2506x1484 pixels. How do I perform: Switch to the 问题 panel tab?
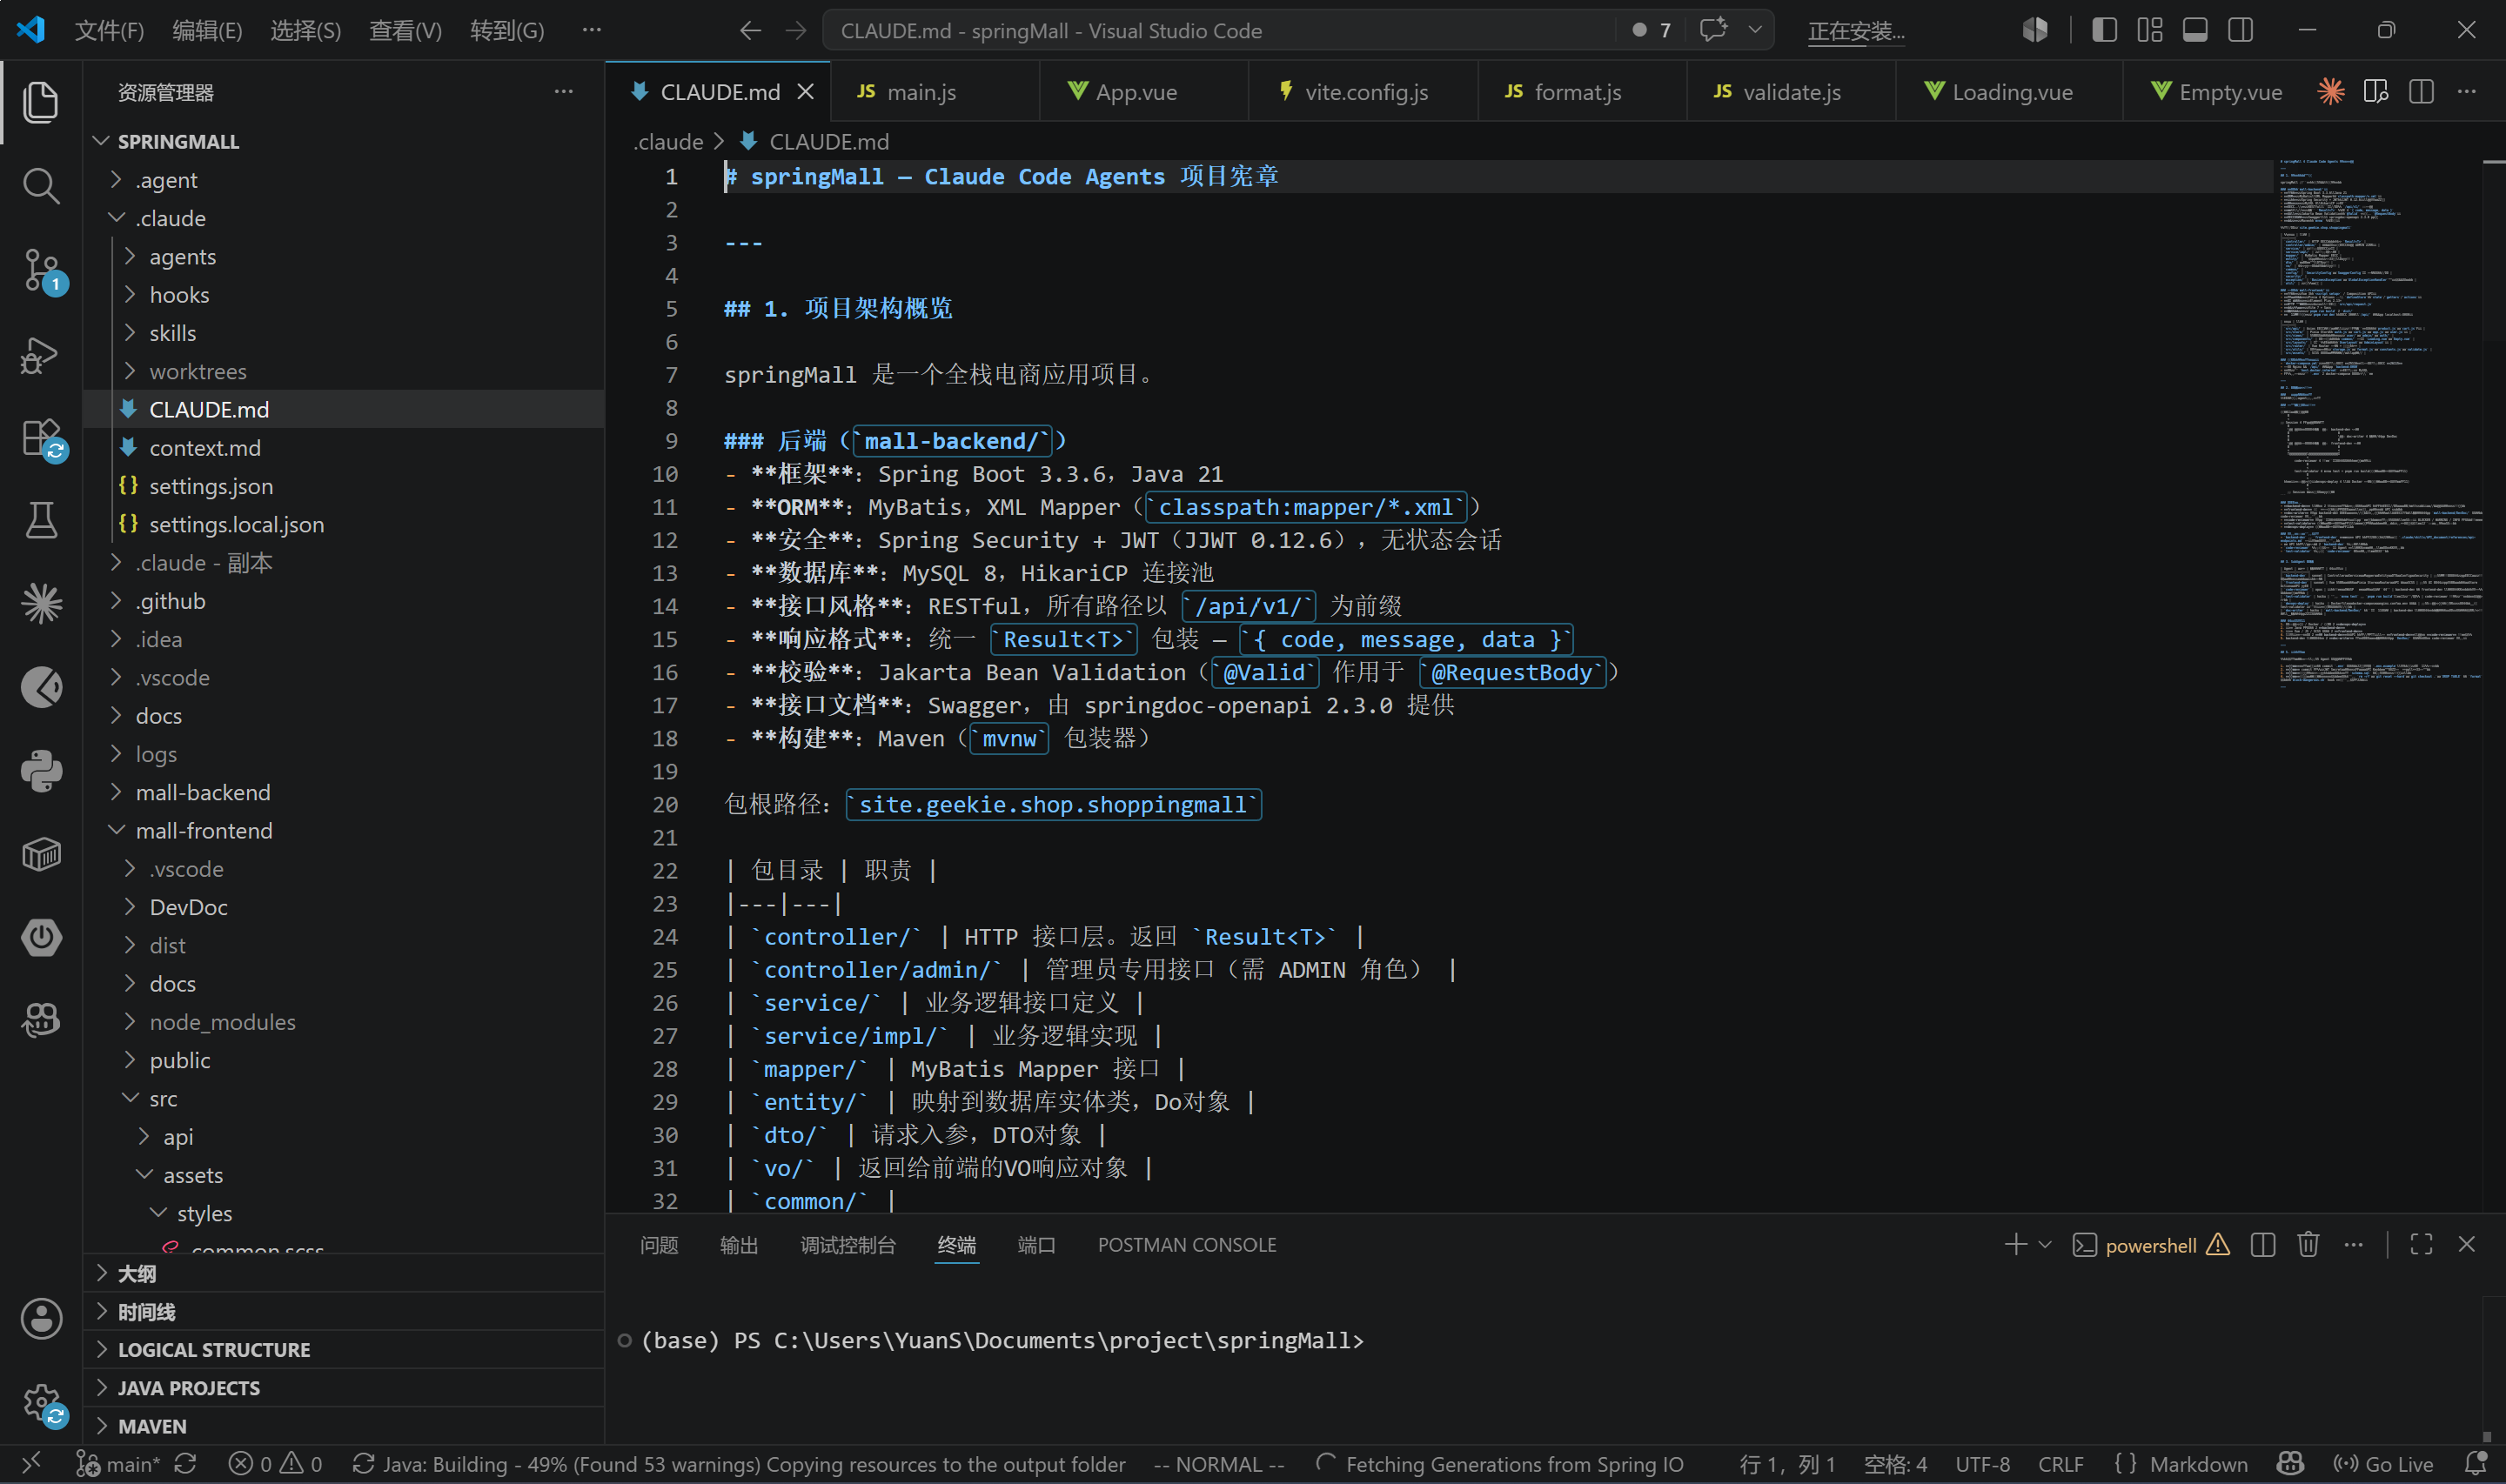click(x=659, y=1245)
